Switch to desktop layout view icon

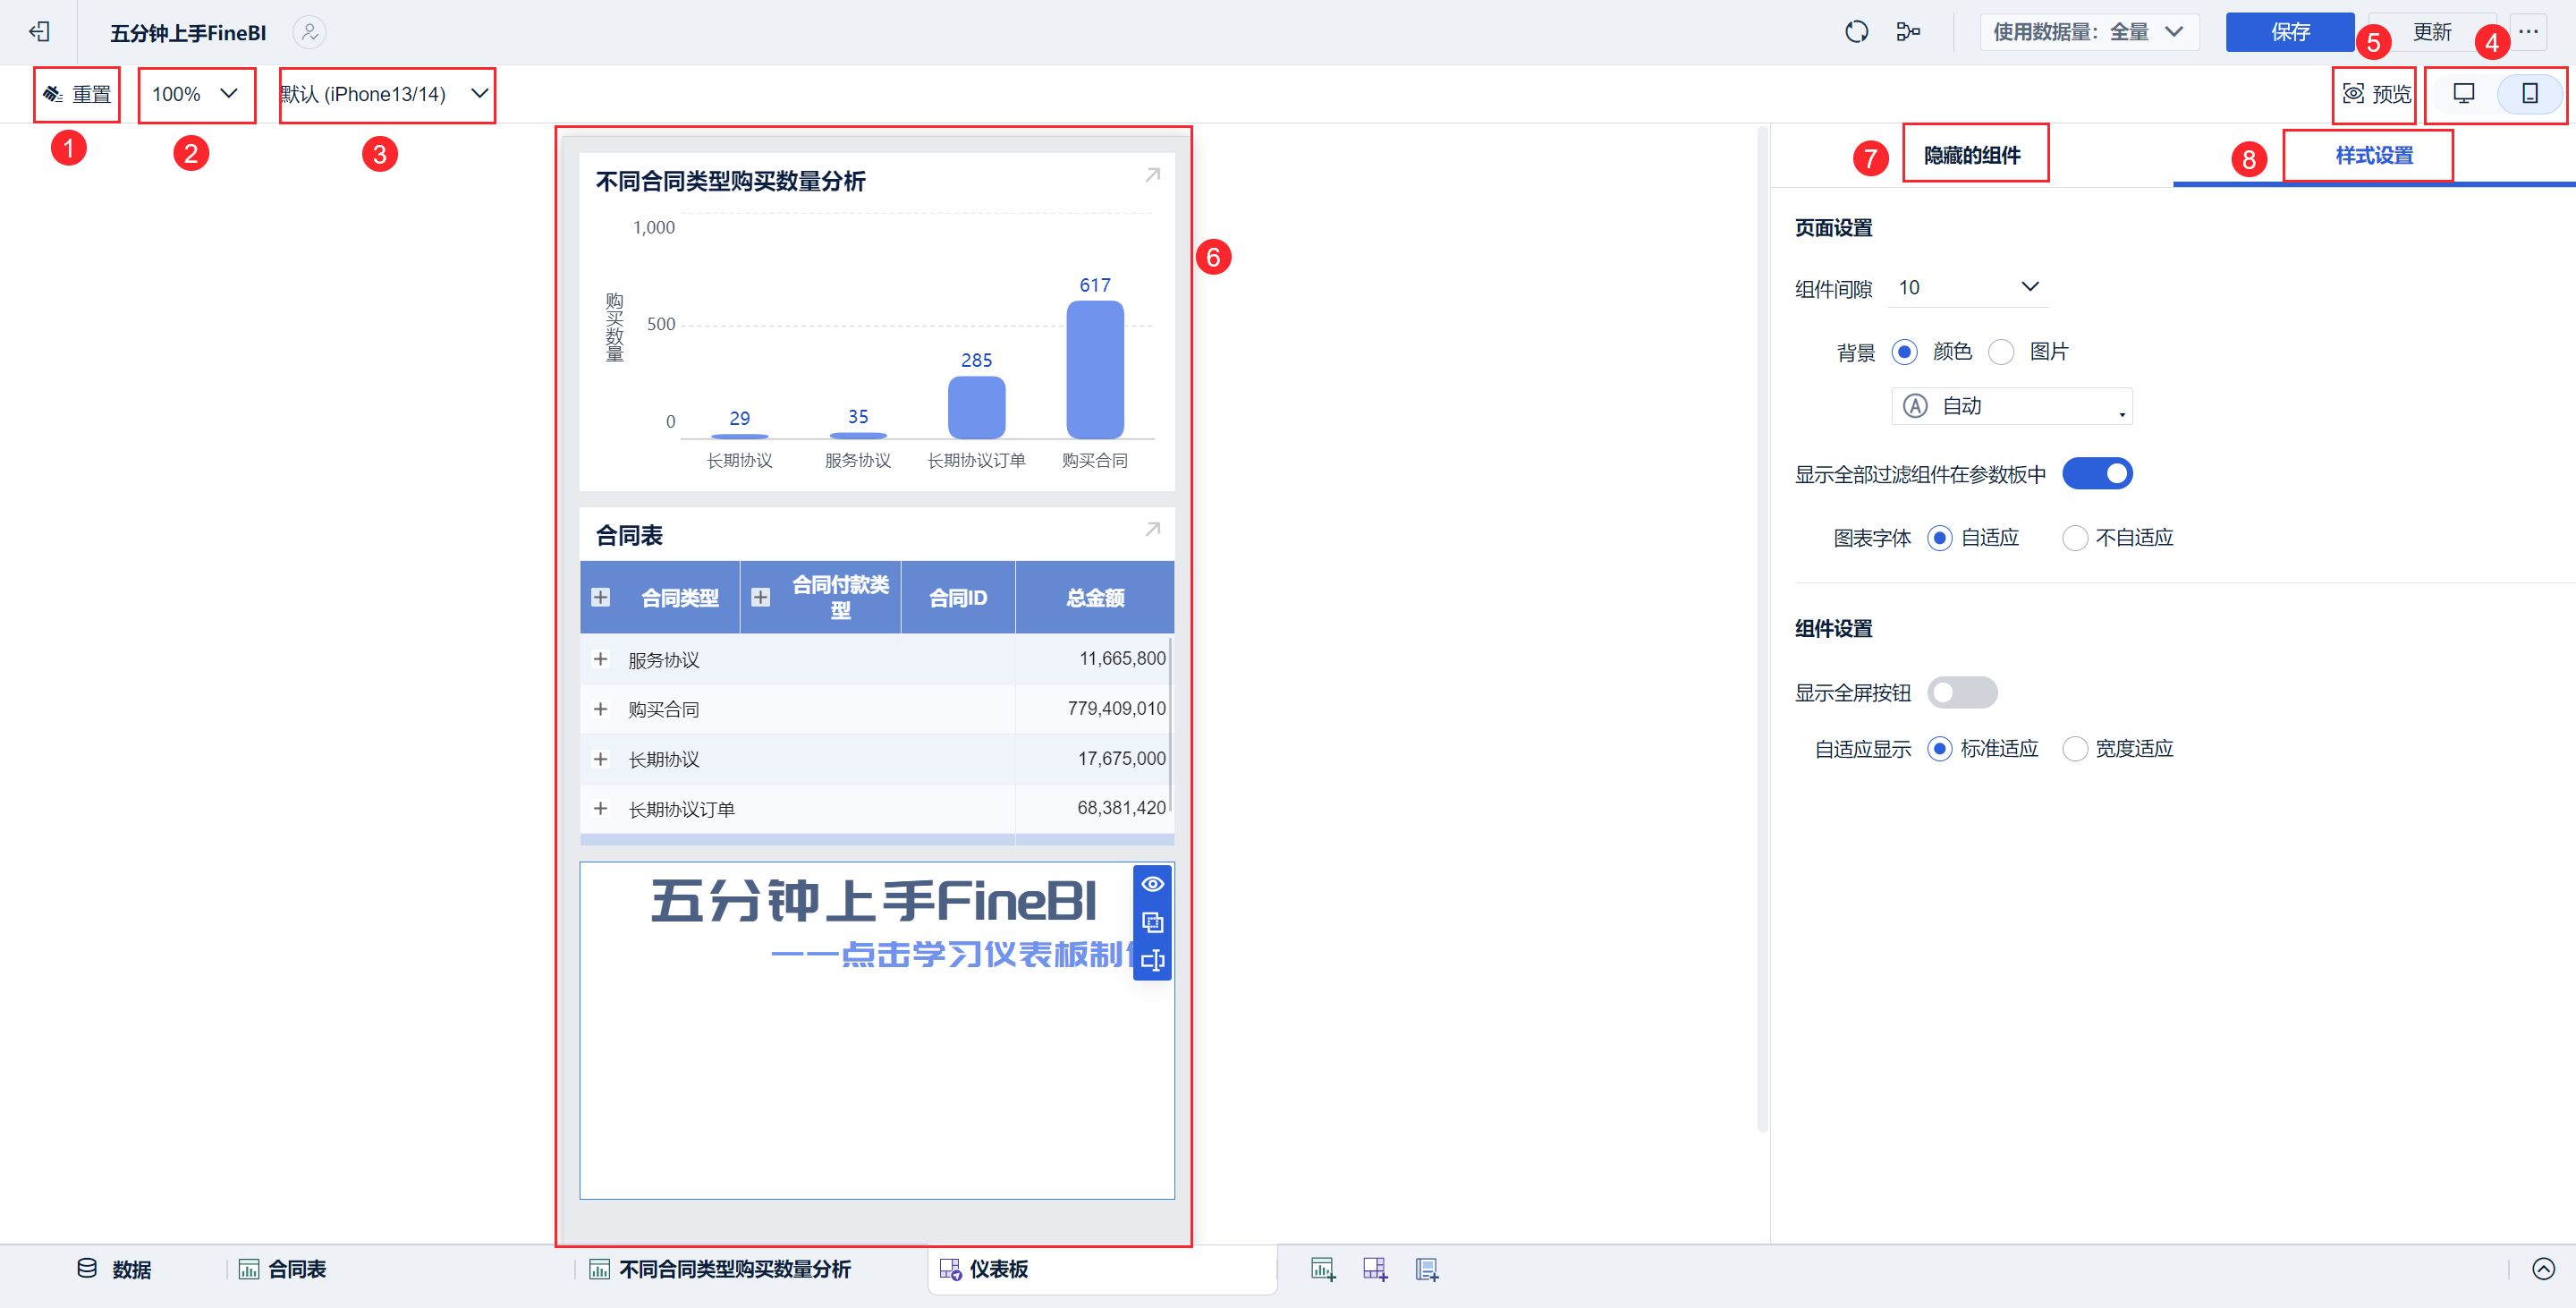(x=2464, y=94)
